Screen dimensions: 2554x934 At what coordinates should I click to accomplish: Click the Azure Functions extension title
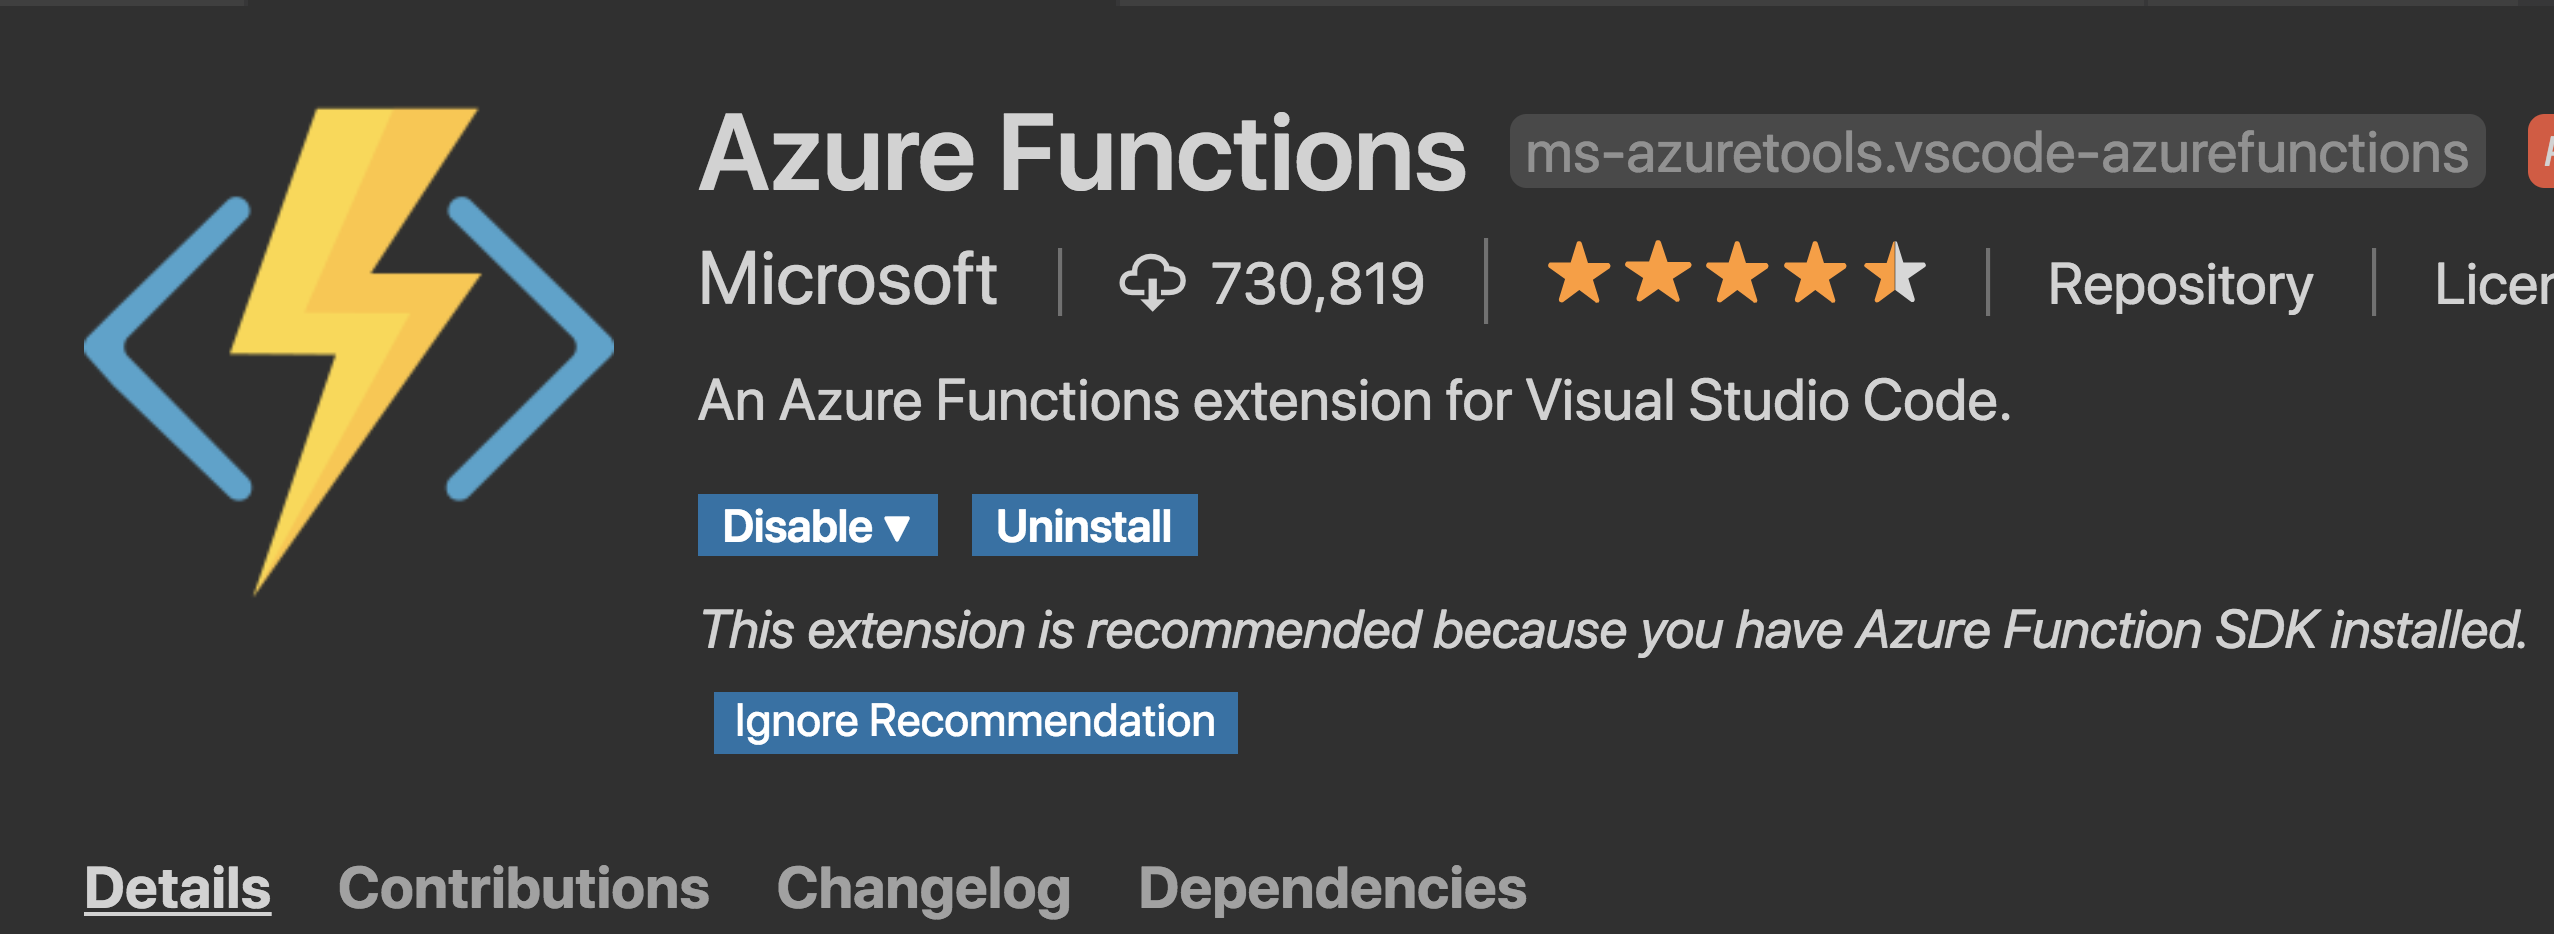[x=1082, y=154]
